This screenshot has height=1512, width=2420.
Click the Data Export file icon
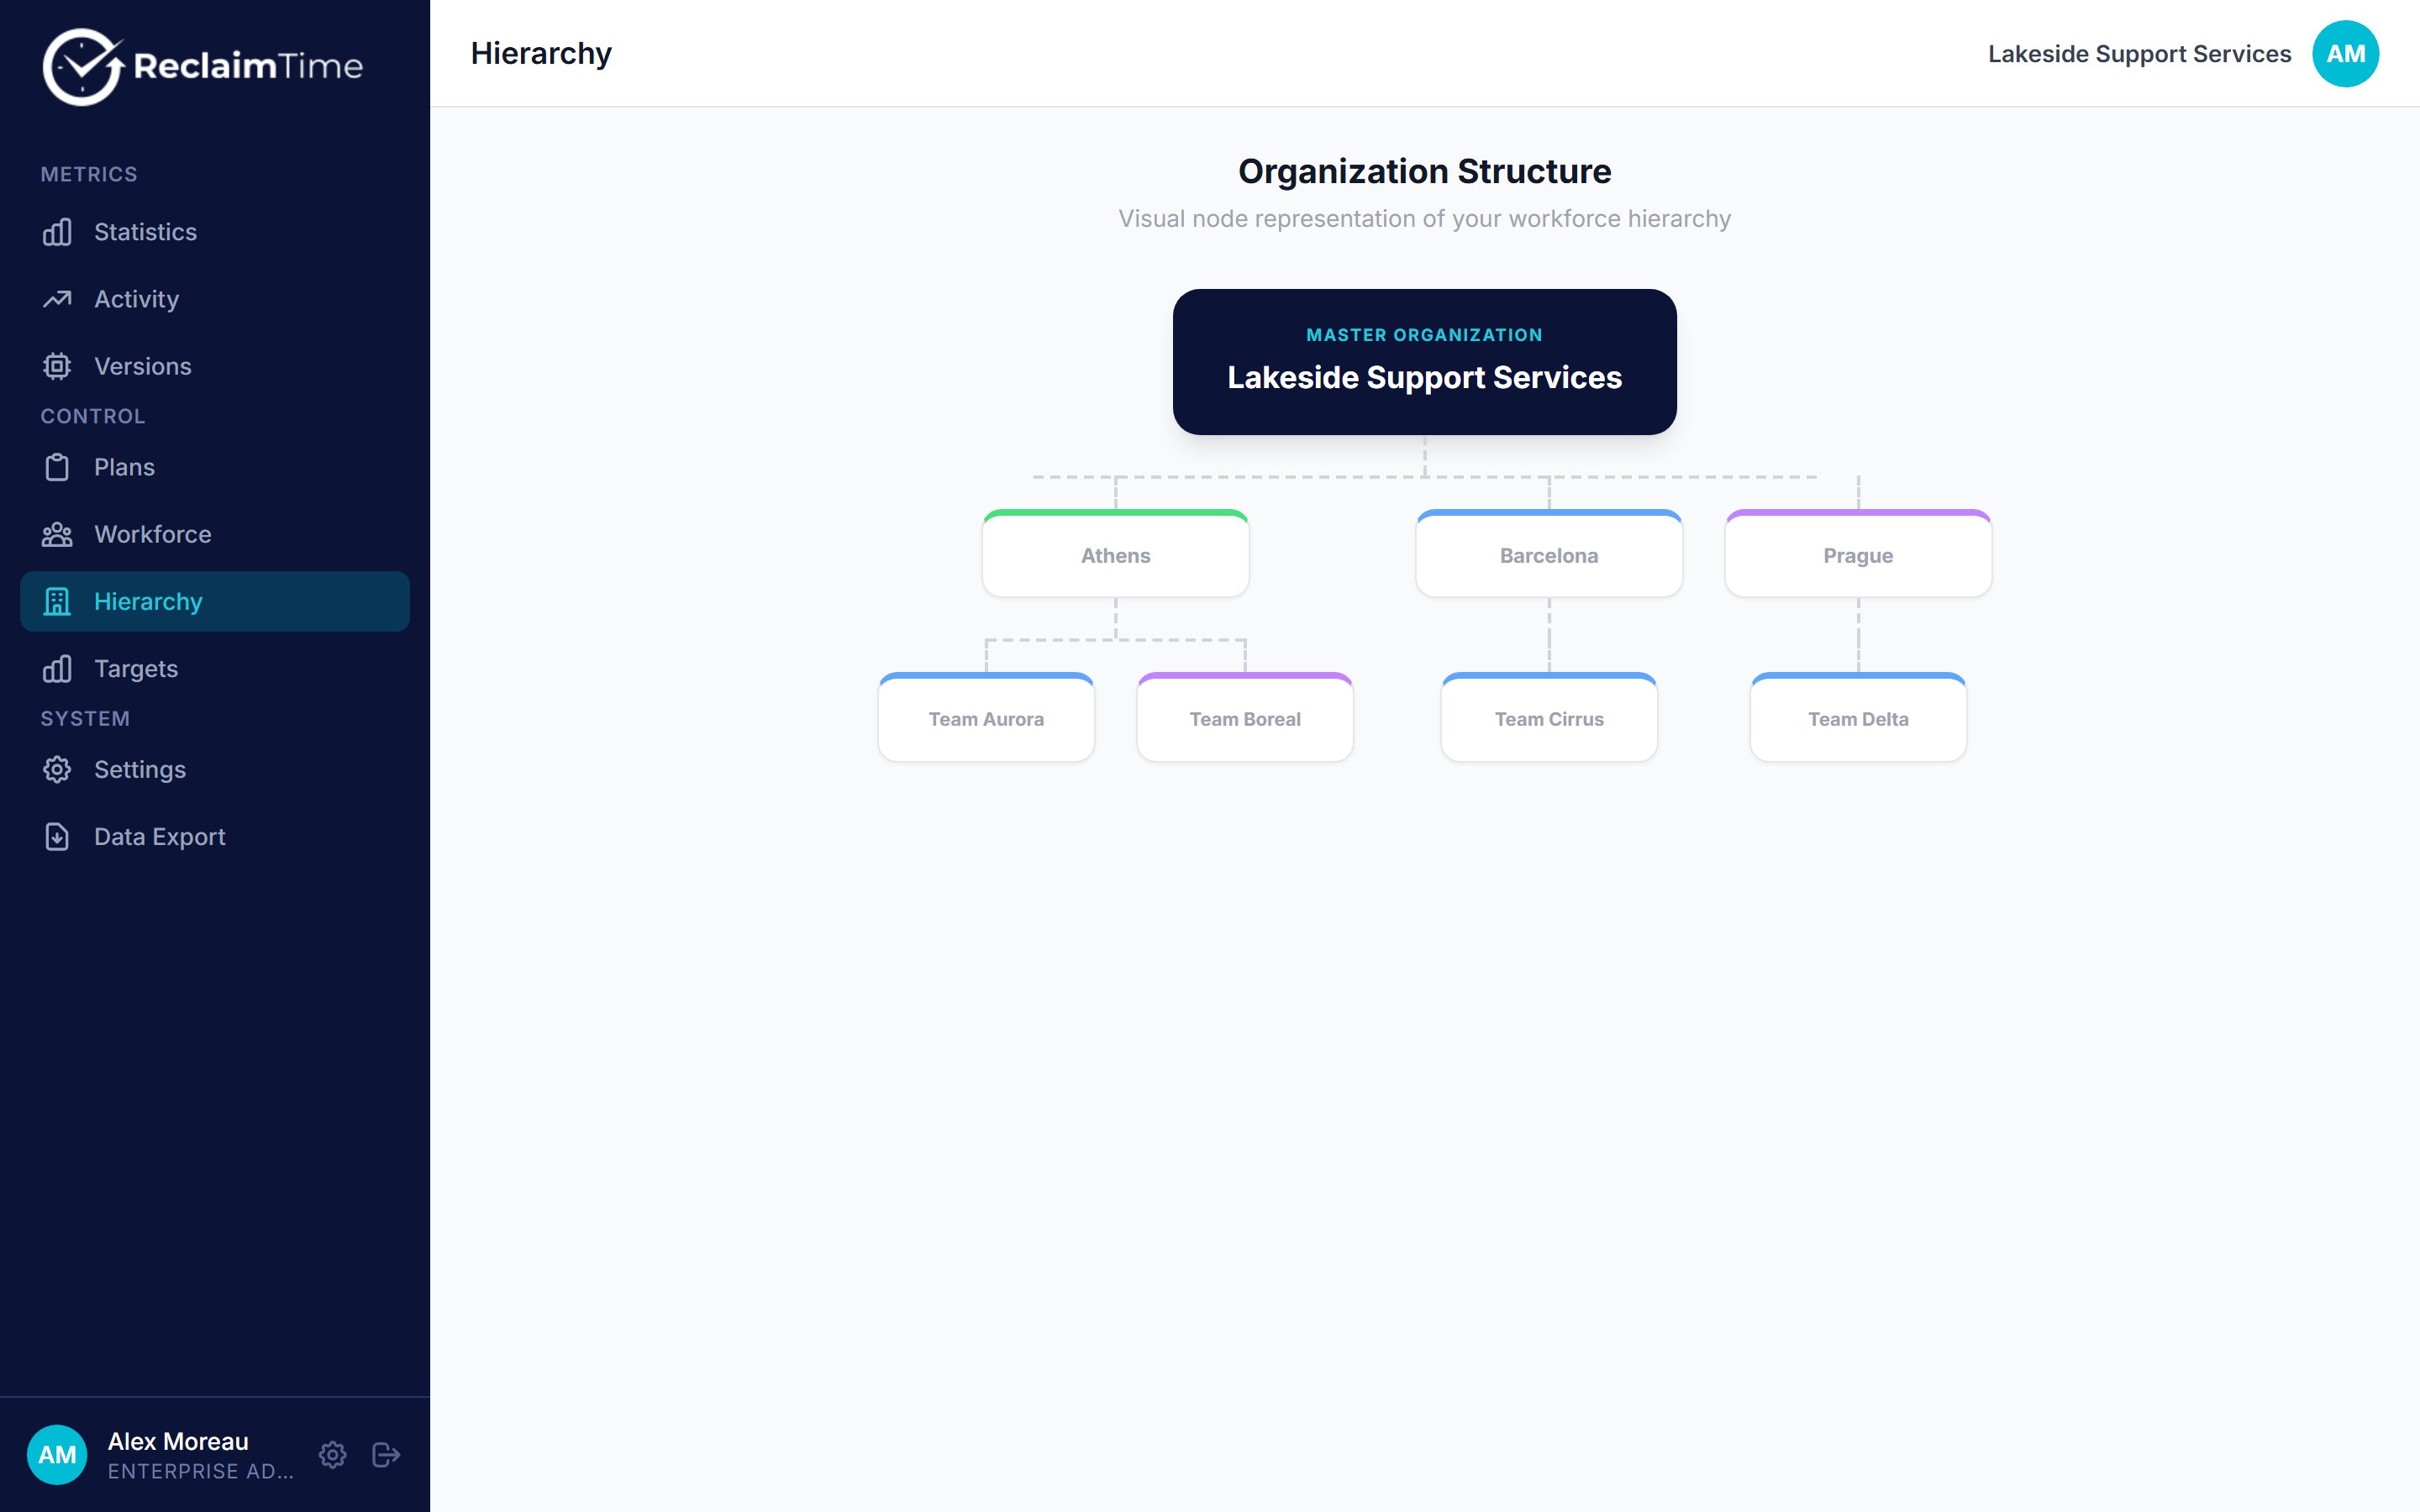click(x=57, y=837)
